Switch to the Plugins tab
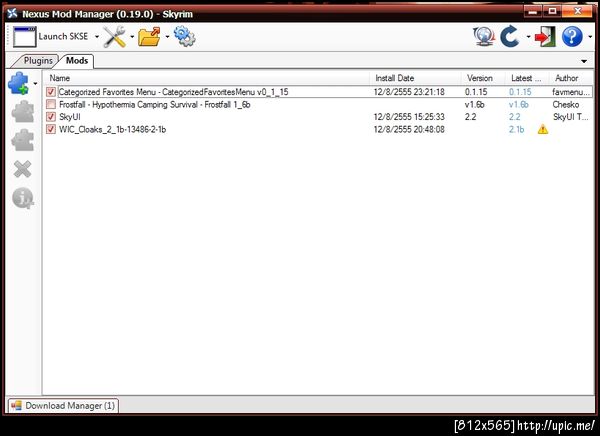The image size is (600, 436). [x=38, y=61]
